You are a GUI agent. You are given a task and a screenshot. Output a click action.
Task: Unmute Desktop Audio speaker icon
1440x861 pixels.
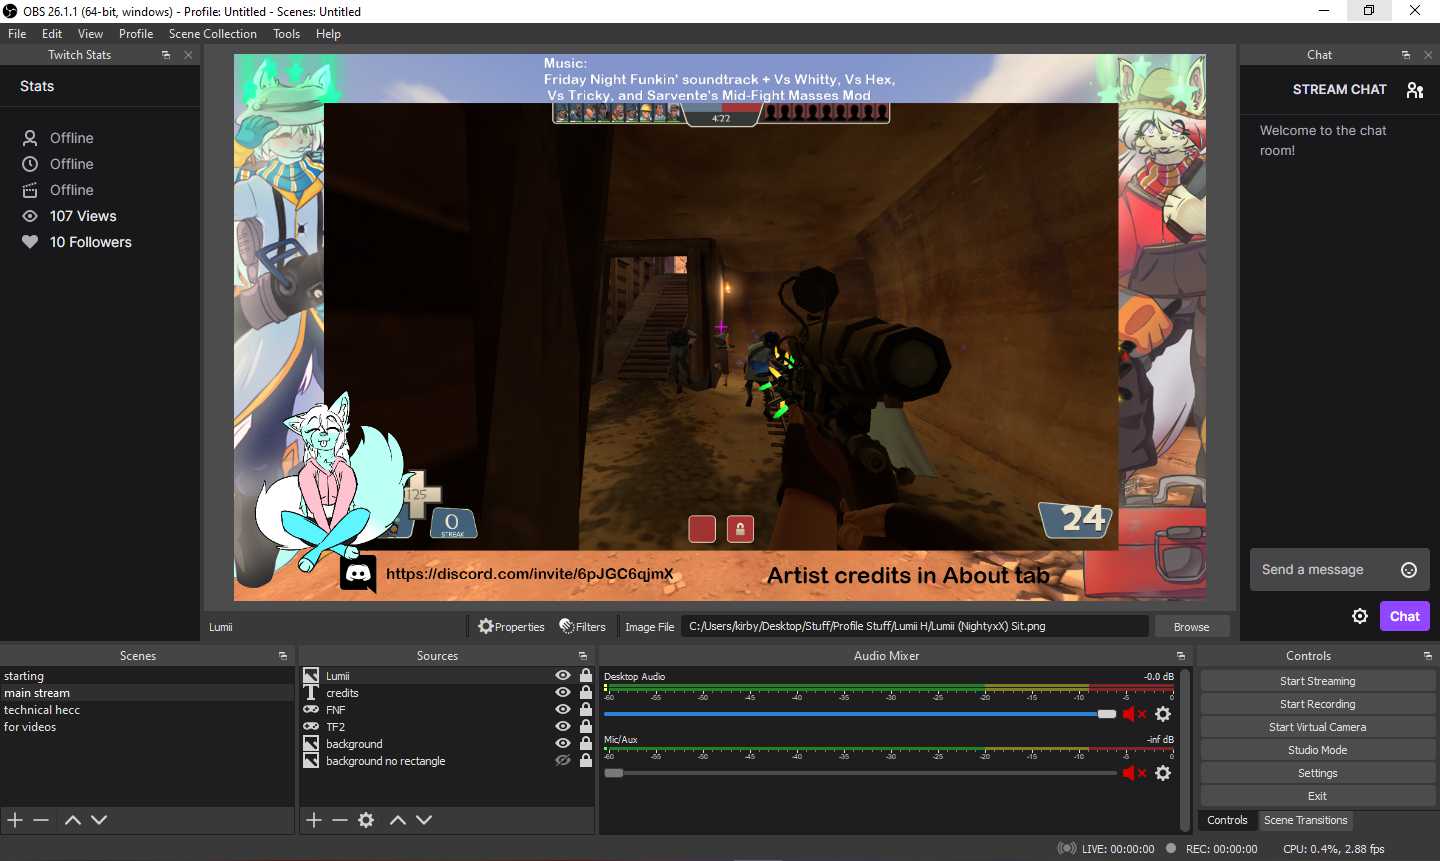pos(1134,714)
